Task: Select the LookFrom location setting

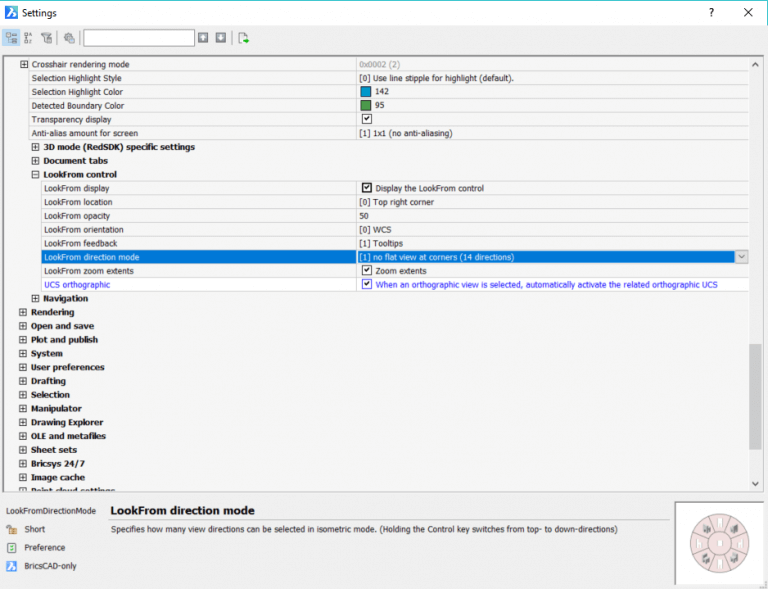Action: (x=395, y=202)
